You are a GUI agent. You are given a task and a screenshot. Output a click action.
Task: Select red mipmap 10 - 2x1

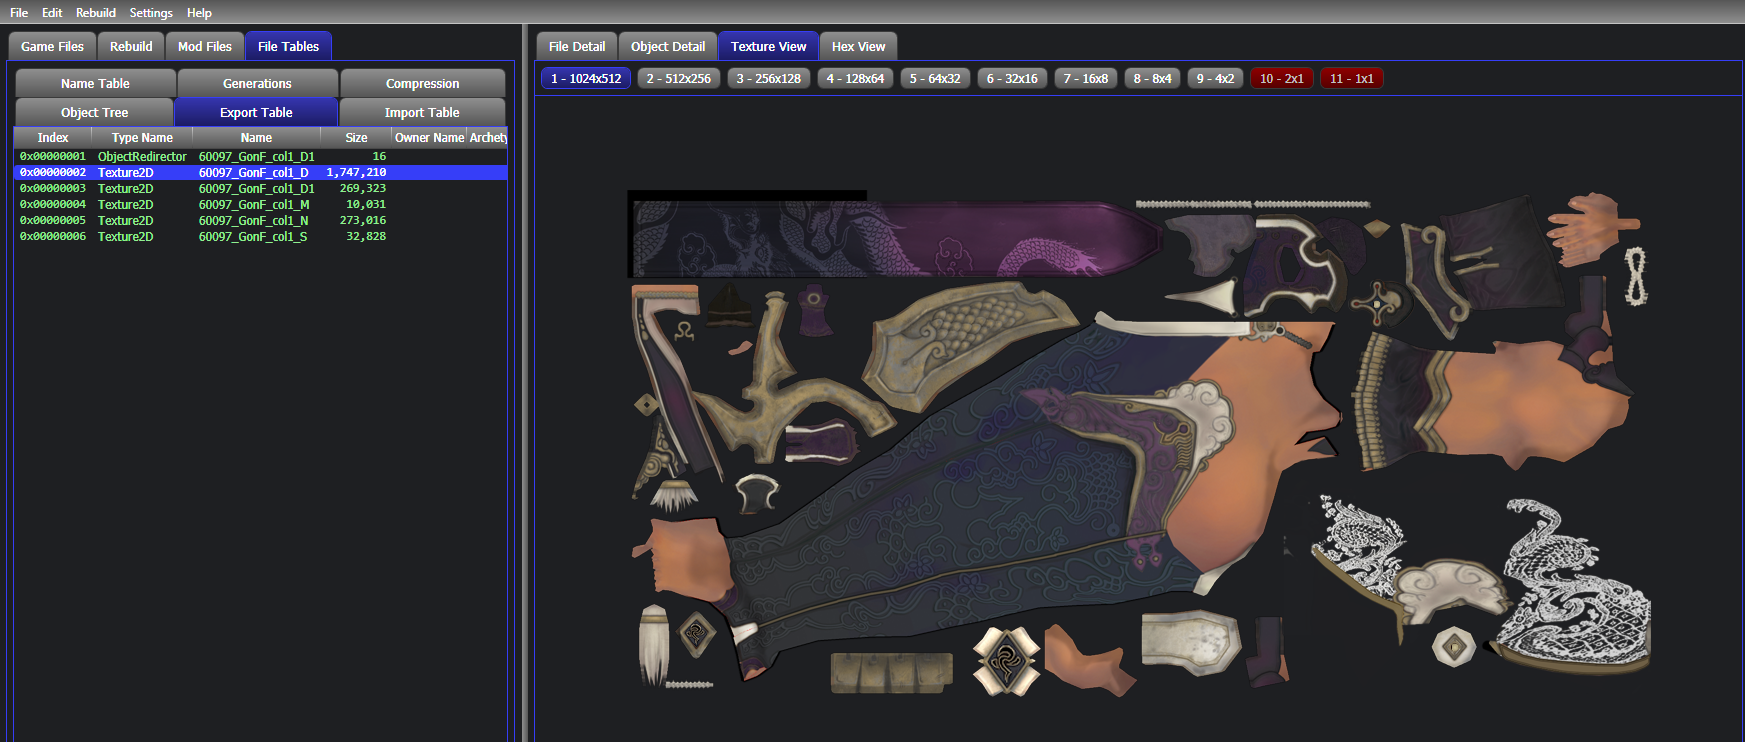pos(1282,78)
